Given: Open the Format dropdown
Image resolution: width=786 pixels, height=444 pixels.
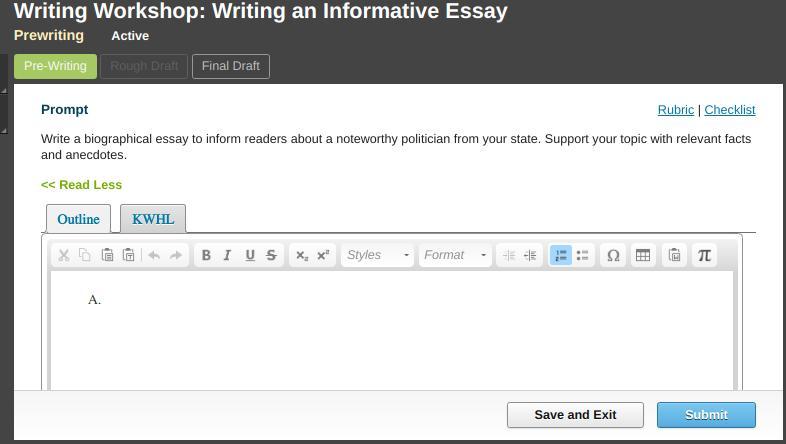Looking at the screenshot, I should 455,255.
